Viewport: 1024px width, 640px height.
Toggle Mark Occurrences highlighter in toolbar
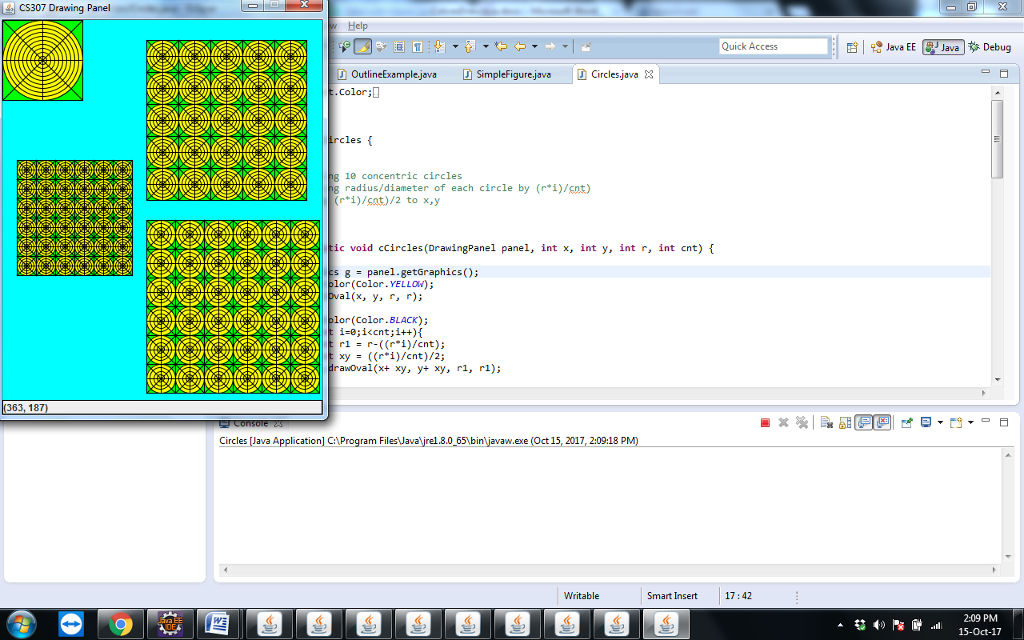pos(363,46)
